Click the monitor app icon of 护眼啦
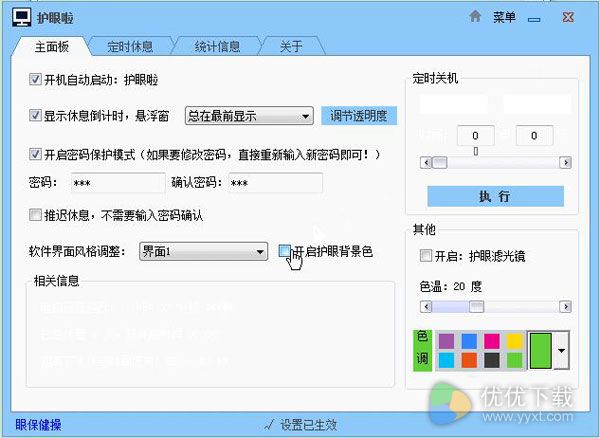Image resolution: width=600 pixels, height=438 pixels. pyautogui.click(x=21, y=18)
